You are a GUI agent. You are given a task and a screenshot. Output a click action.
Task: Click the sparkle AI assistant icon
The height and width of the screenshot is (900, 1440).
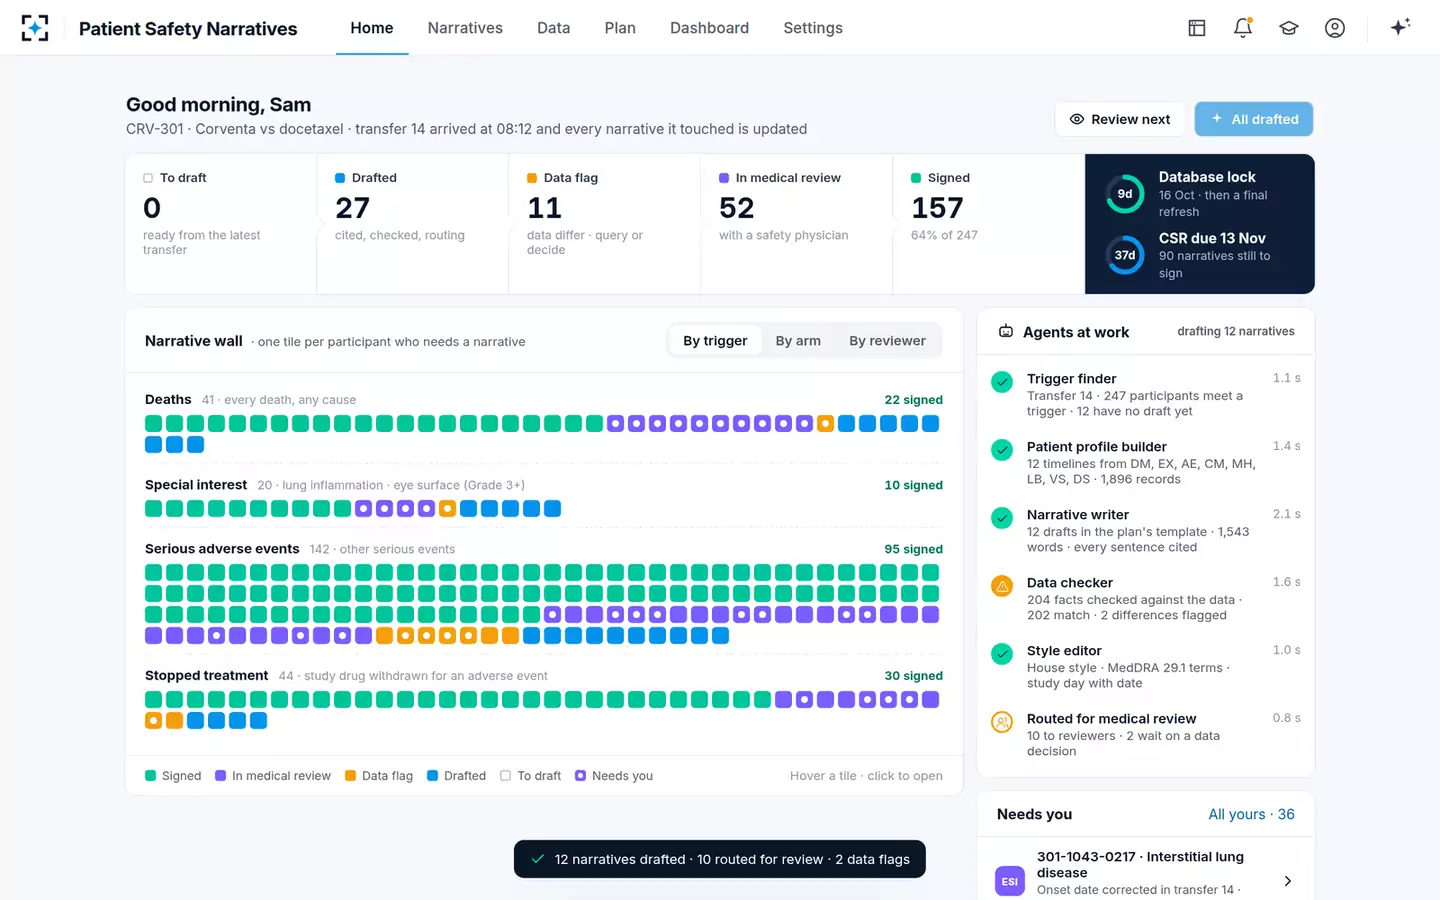coord(1400,27)
